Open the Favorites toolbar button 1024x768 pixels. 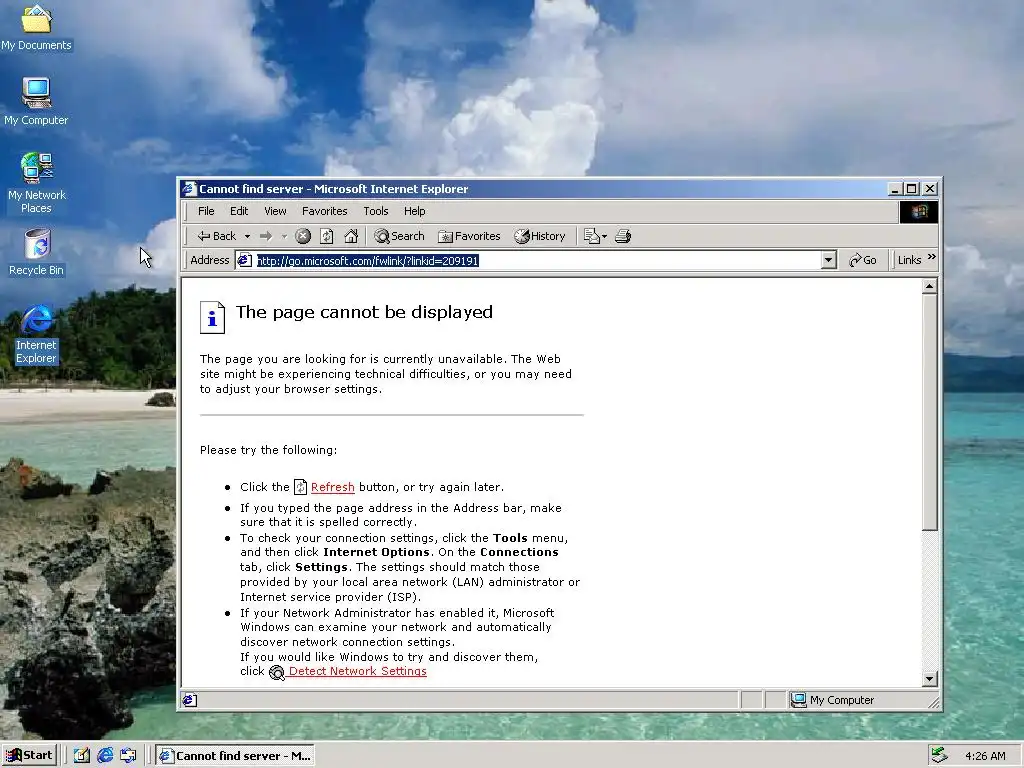469,236
